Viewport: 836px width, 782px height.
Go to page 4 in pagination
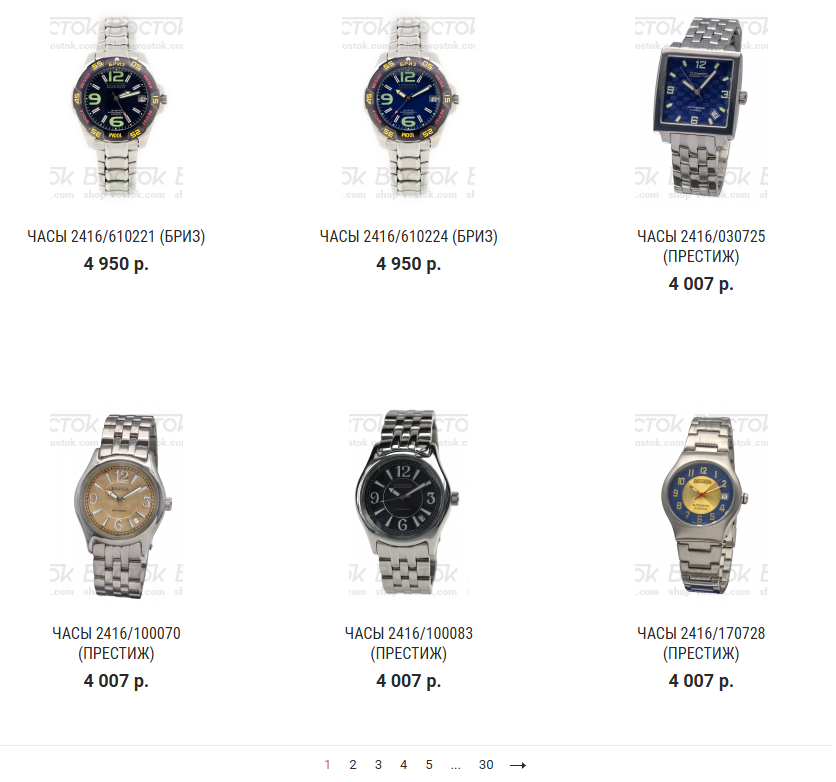404,765
